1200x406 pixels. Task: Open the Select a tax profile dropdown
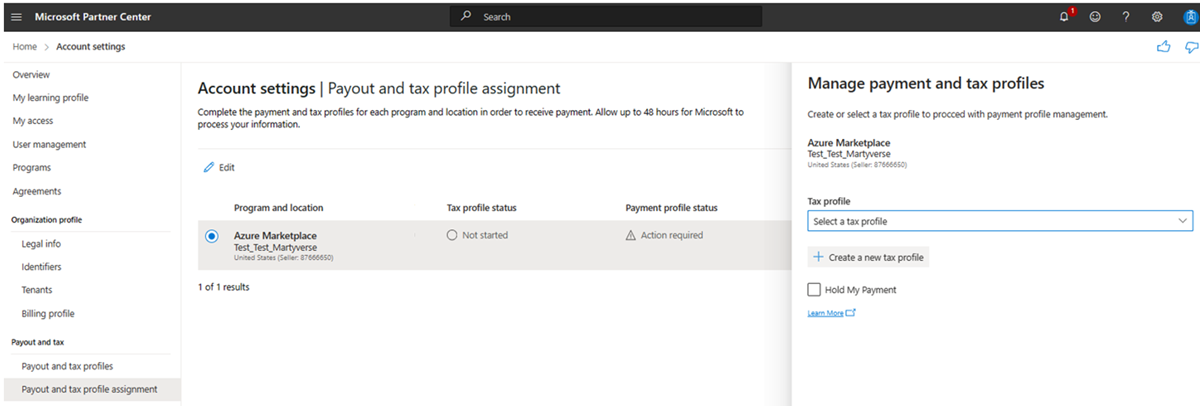pos(1000,221)
